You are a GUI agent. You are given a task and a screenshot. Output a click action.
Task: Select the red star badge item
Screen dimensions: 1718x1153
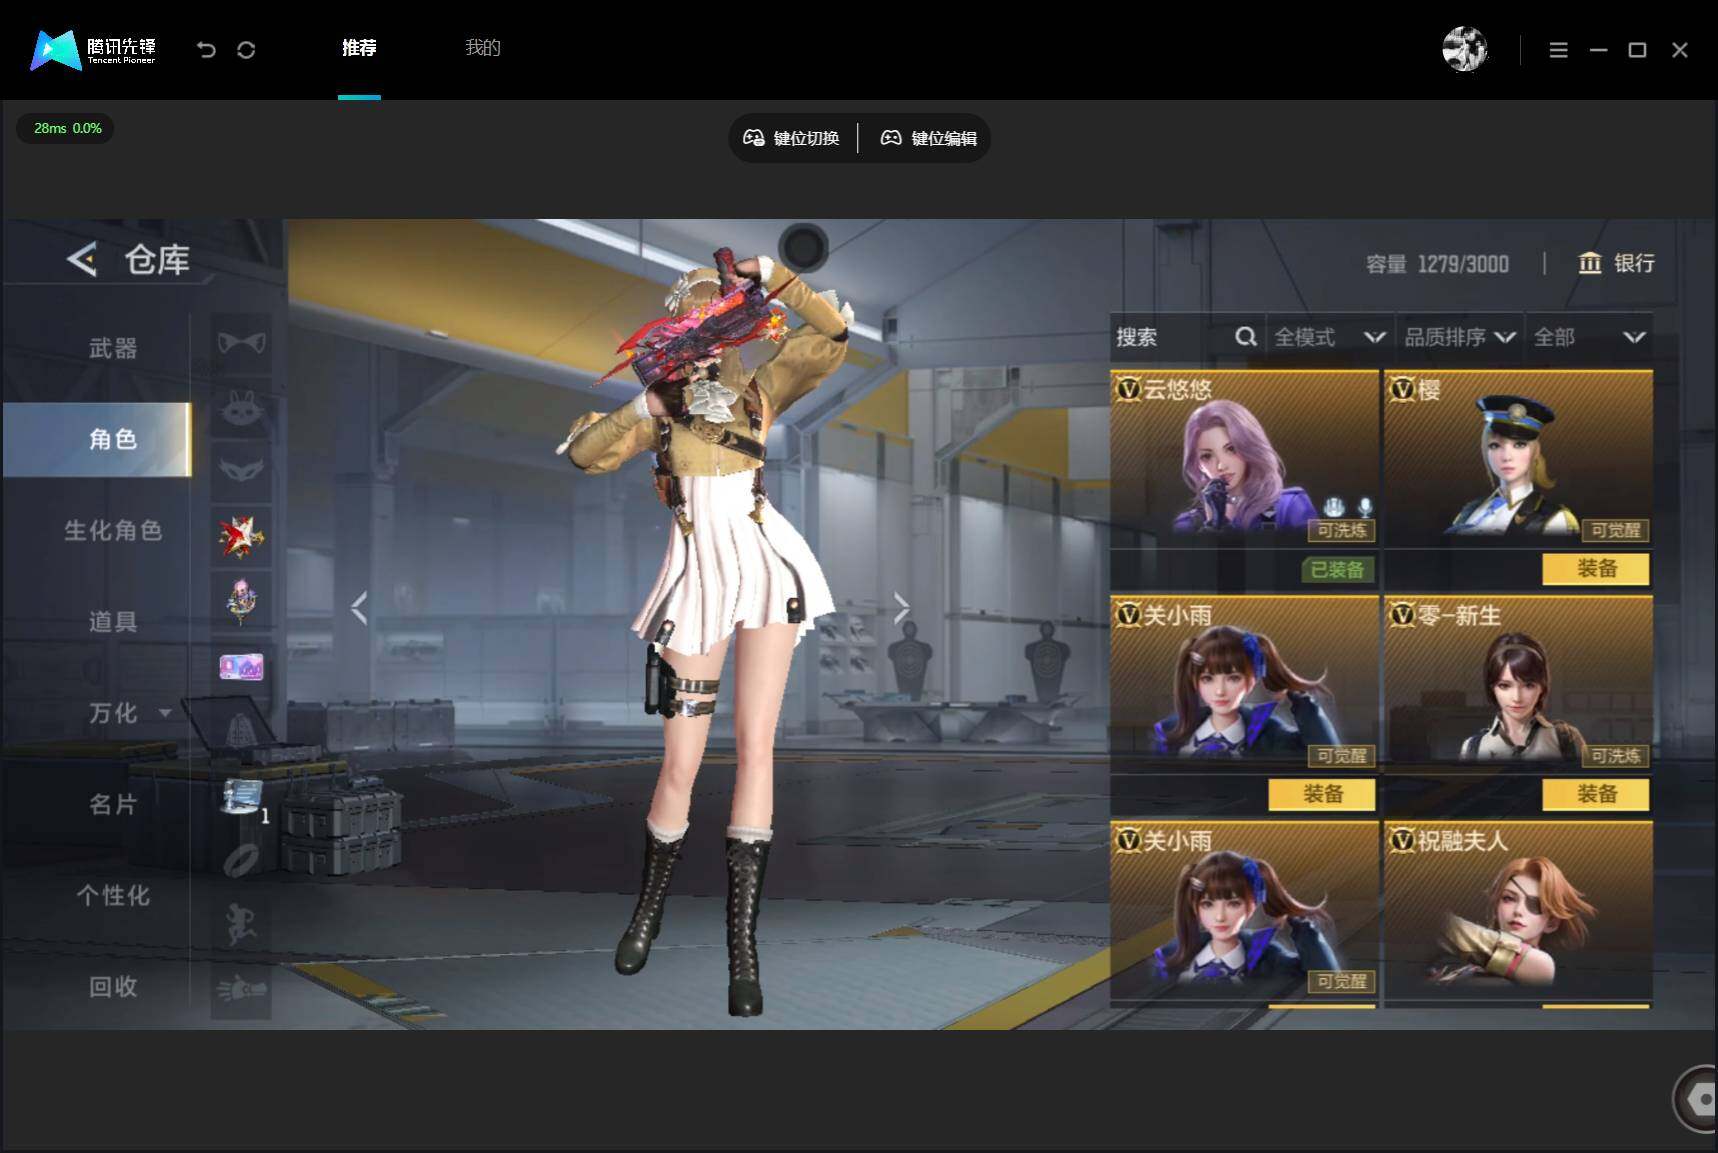[x=241, y=536]
